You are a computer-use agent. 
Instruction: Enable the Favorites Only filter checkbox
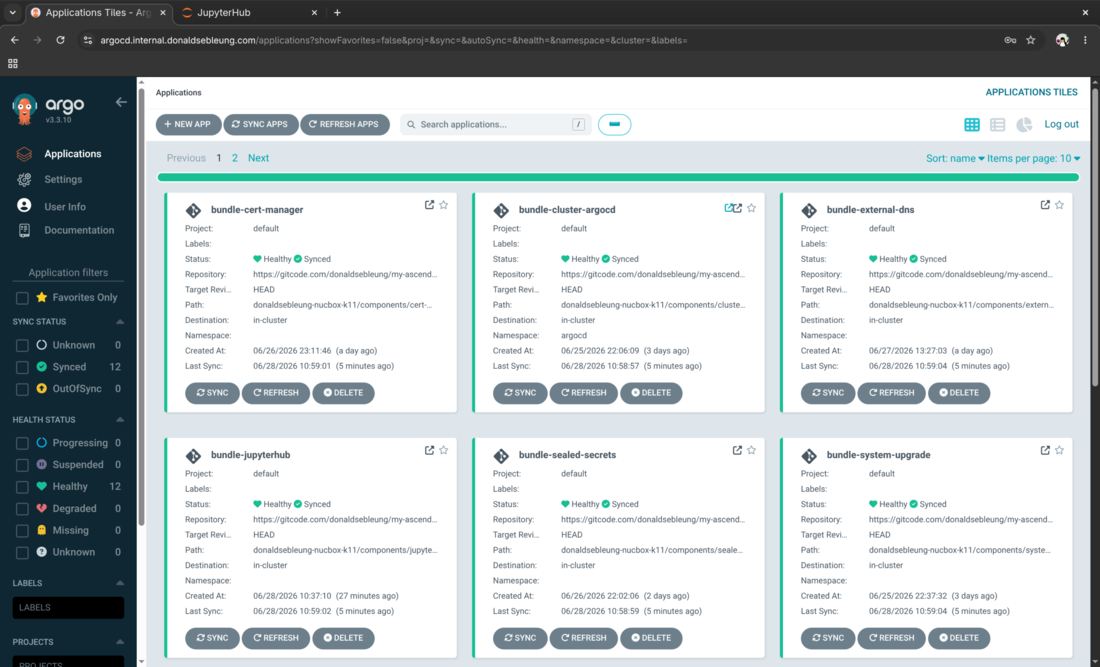22,298
